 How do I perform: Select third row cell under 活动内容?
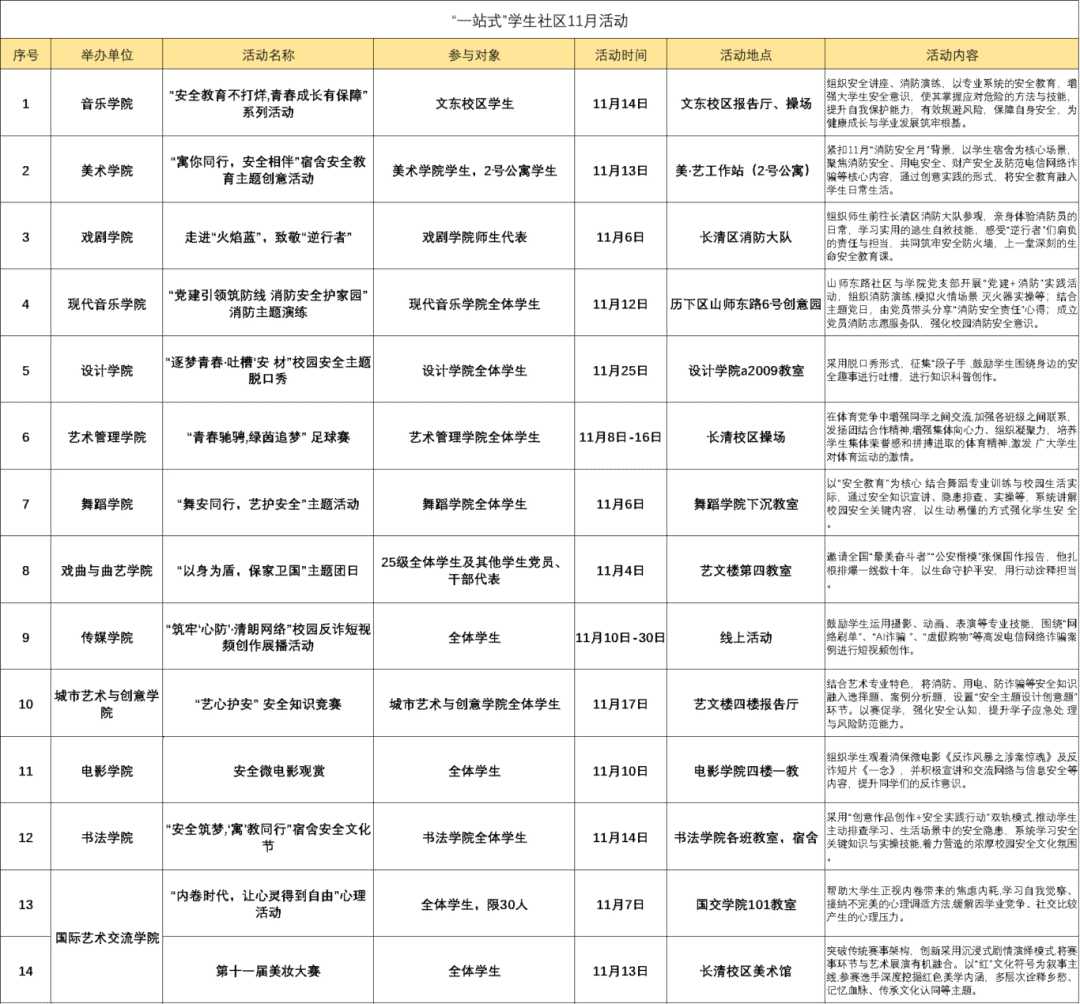[x=952, y=237]
